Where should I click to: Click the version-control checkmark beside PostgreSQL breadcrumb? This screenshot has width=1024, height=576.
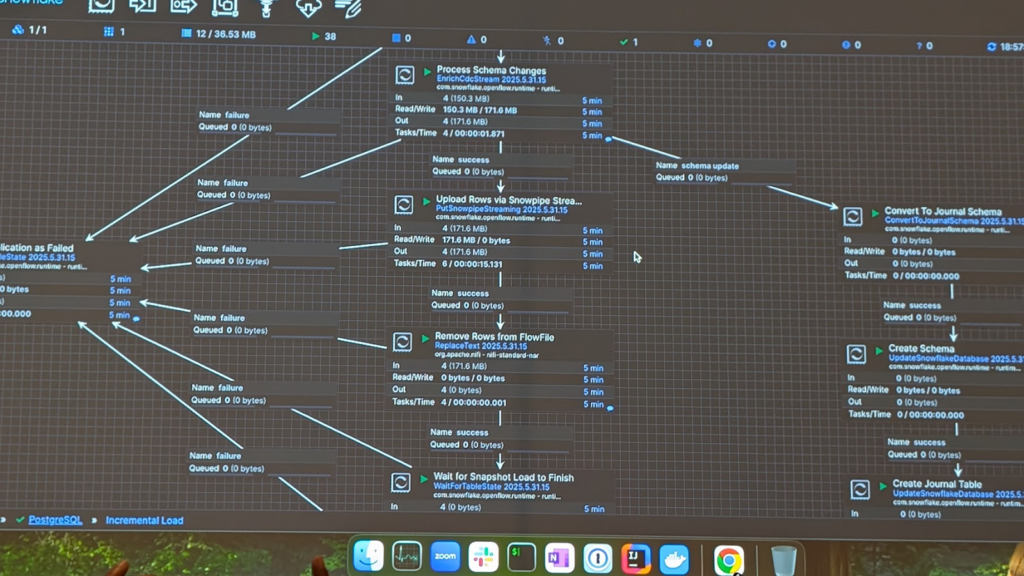point(20,520)
